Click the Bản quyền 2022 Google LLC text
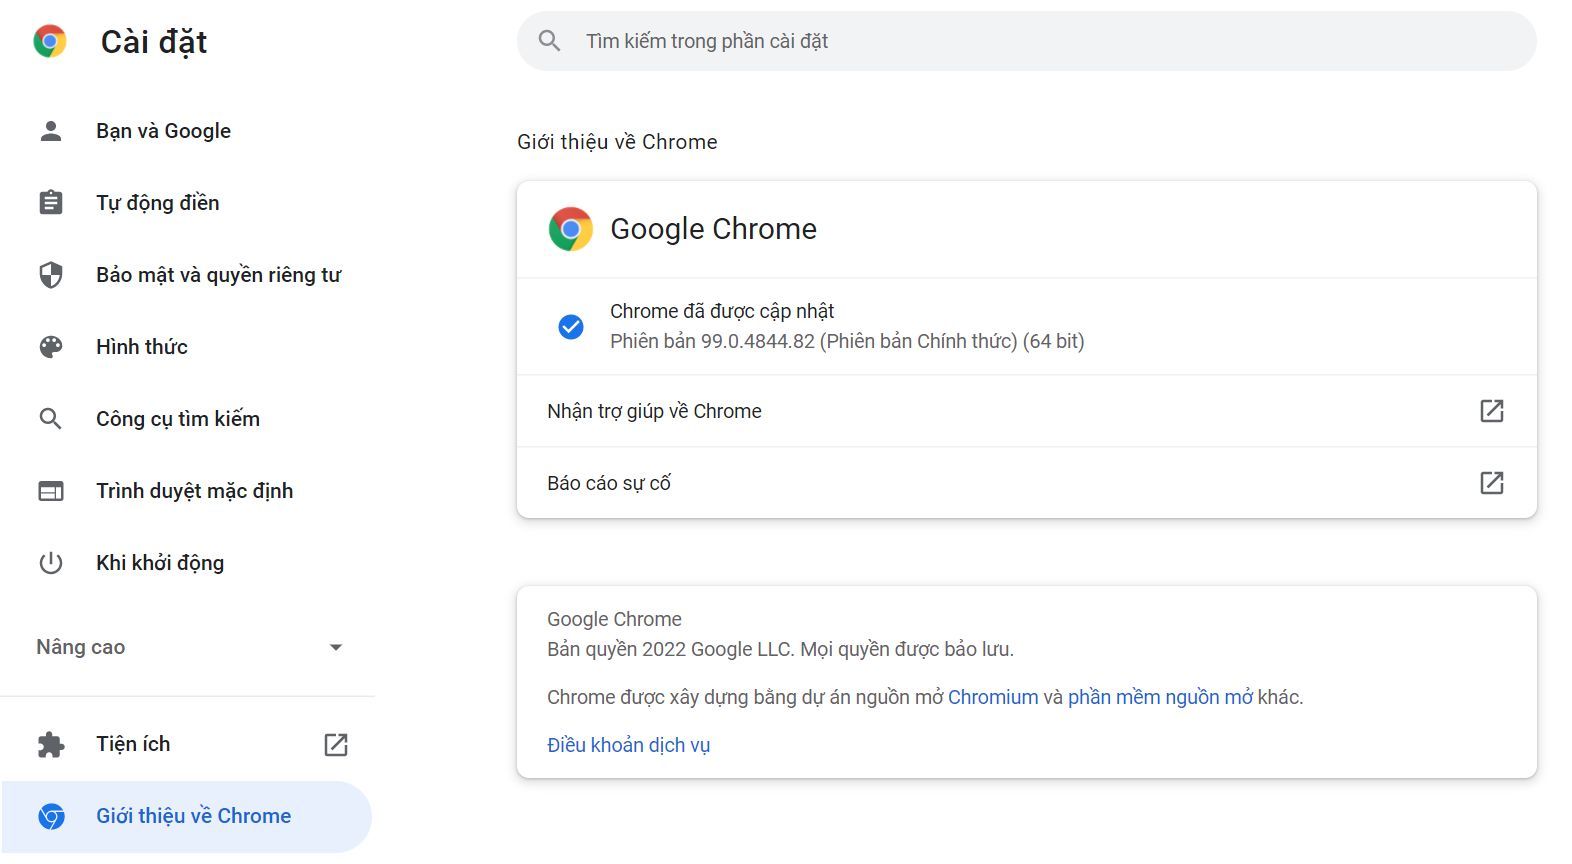This screenshot has width=1572, height=864. click(x=780, y=649)
